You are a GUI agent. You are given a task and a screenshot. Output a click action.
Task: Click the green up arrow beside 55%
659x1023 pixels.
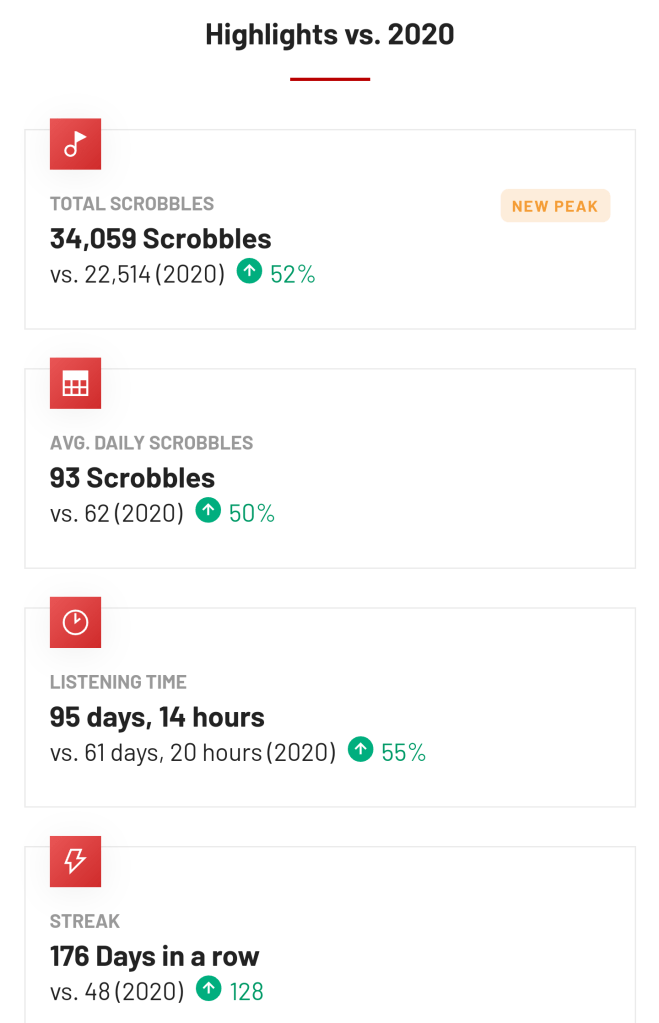tap(360, 751)
